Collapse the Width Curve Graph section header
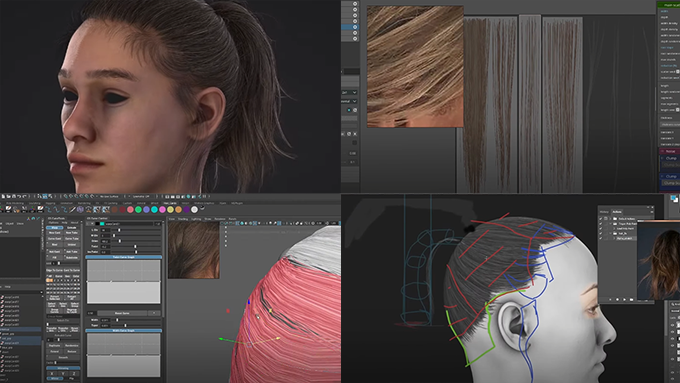This screenshot has width=680, height=383. pyautogui.click(x=124, y=331)
